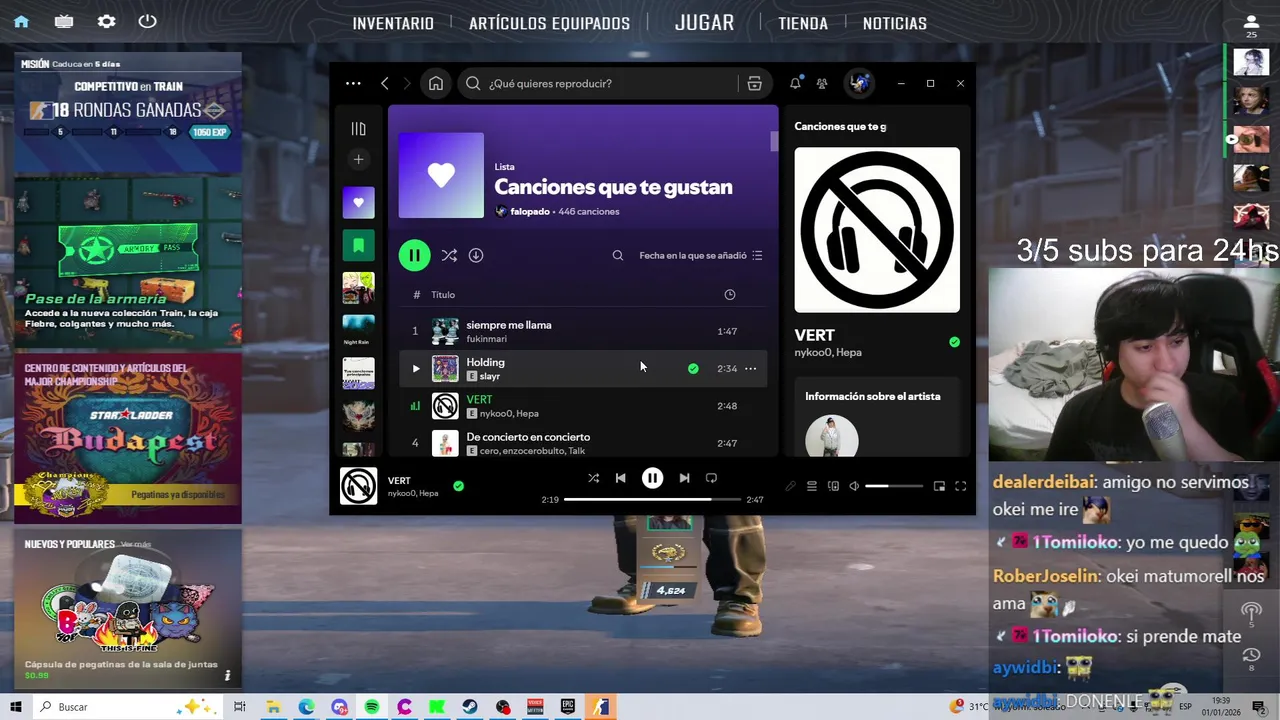This screenshot has width=1280, height=720.
Task: Open the CS2 settings gear
Action: click(106, 21)
